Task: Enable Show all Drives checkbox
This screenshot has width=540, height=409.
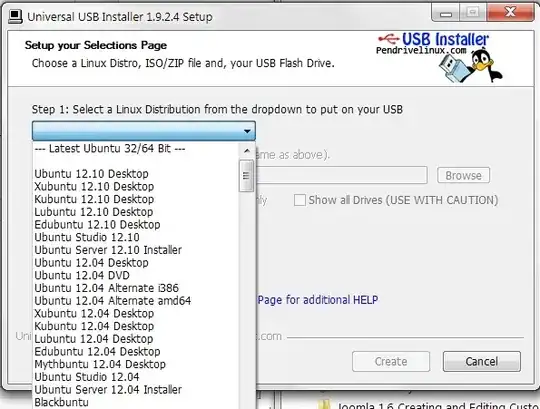Action: [x=300, y=200]
